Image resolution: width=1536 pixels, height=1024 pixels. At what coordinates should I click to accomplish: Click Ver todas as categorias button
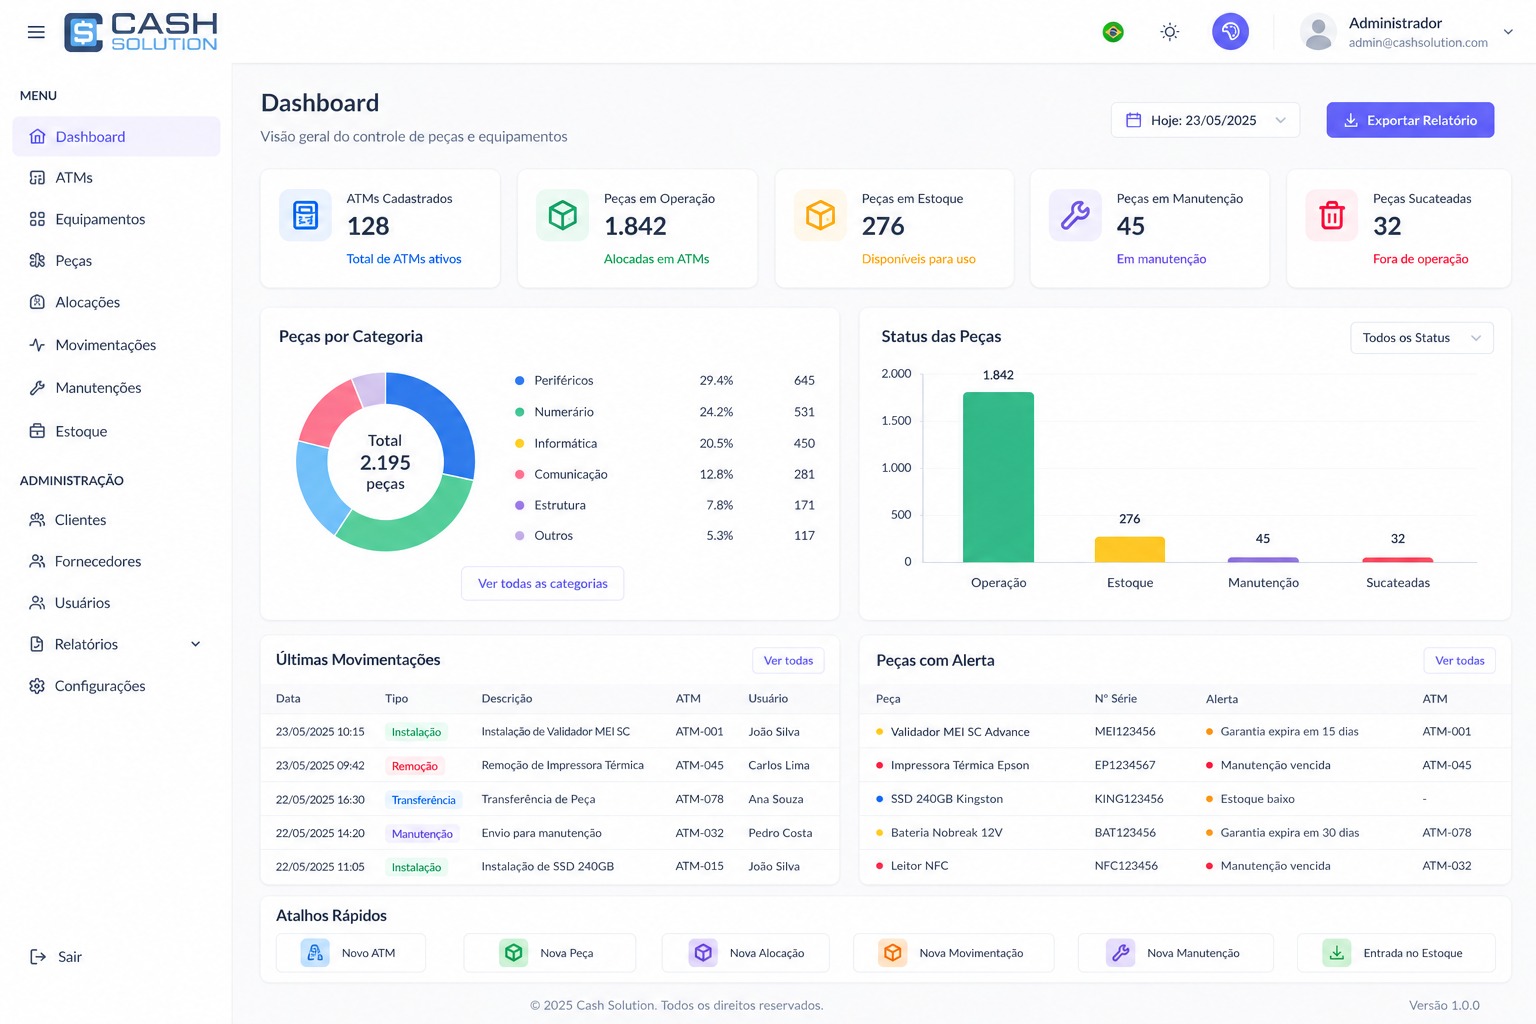point(542,584)
